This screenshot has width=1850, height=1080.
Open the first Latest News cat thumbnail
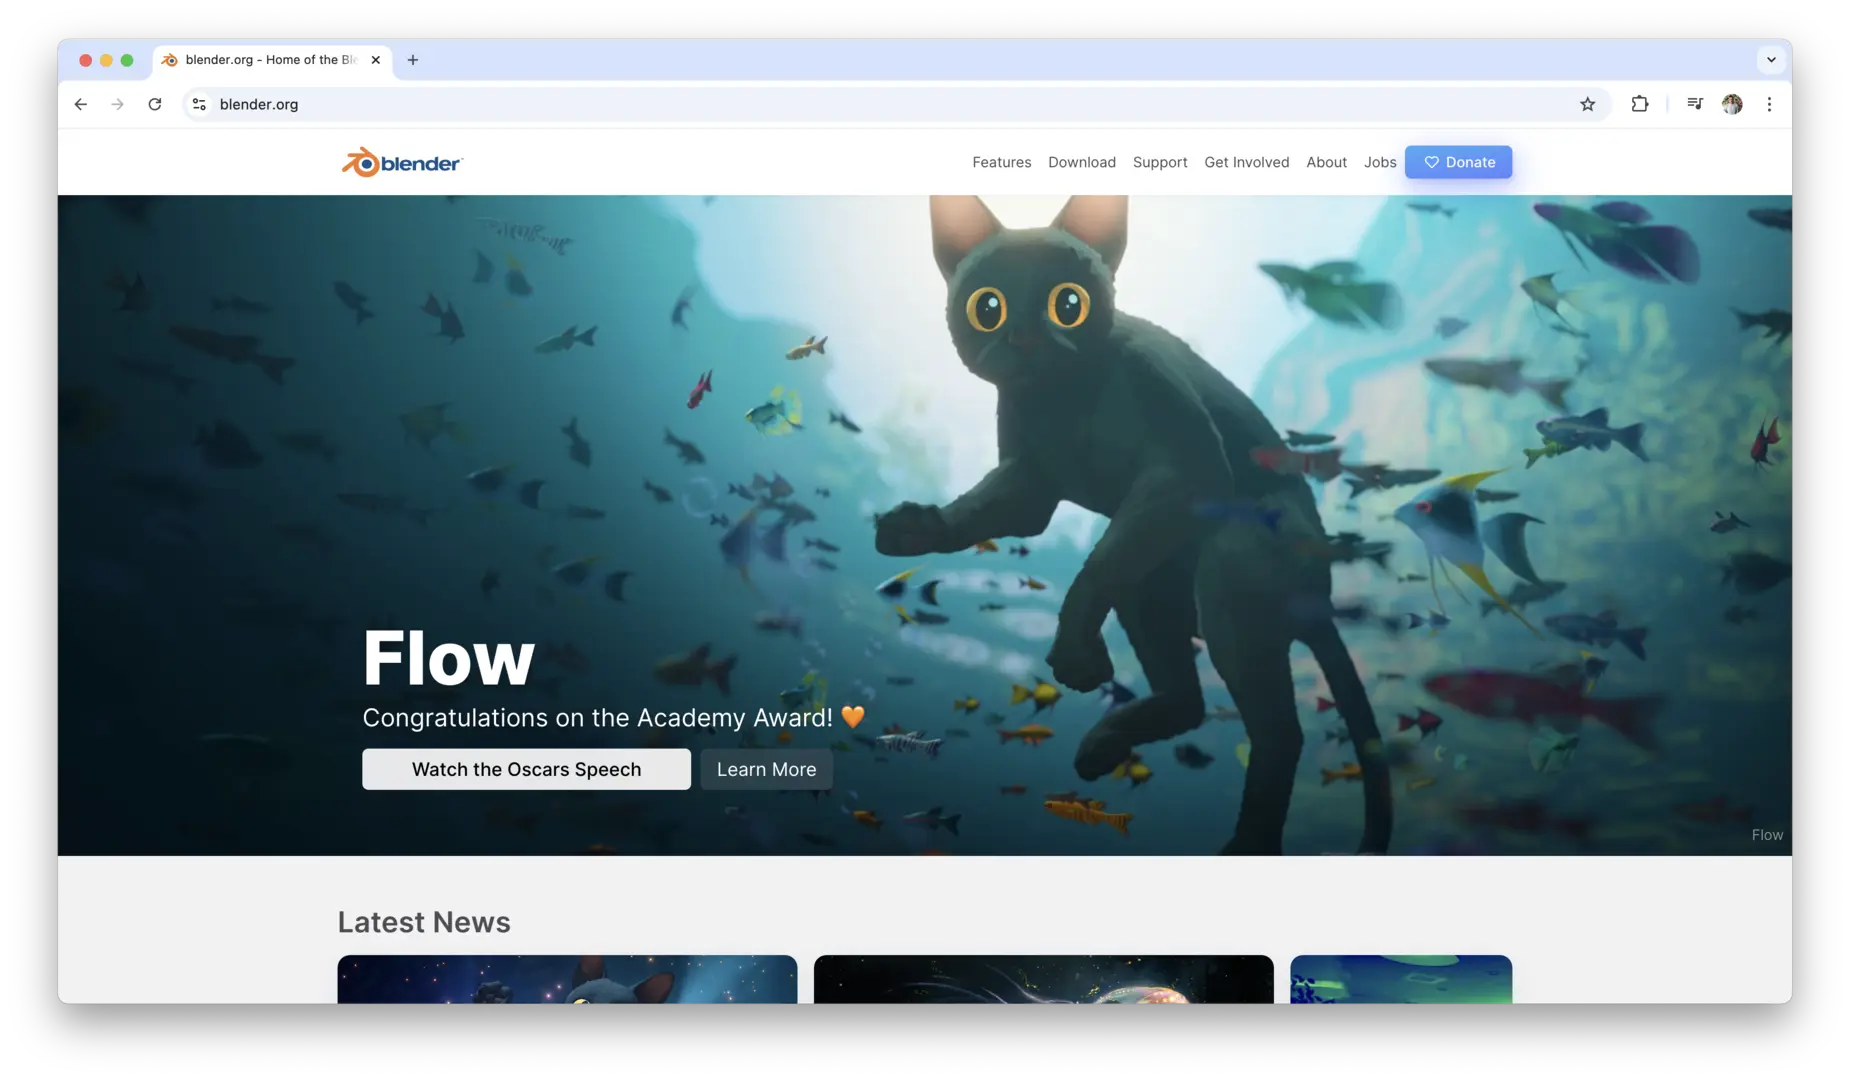(x=567, y=979)
